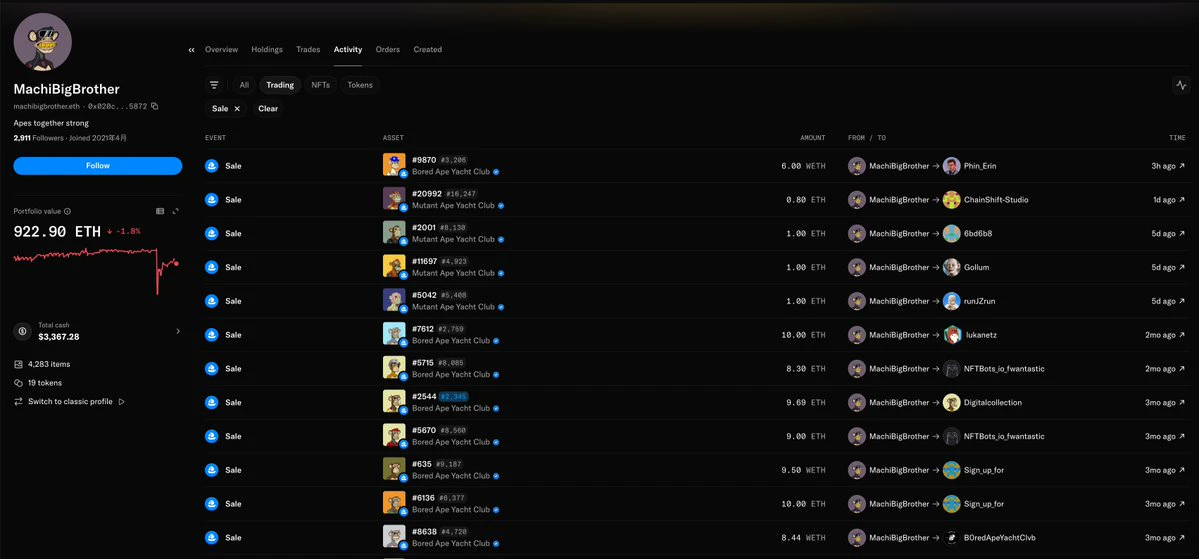Screen dimensions: 1199x559
Task: Click Gollum buyer avatar
Action: click(951, 267)
